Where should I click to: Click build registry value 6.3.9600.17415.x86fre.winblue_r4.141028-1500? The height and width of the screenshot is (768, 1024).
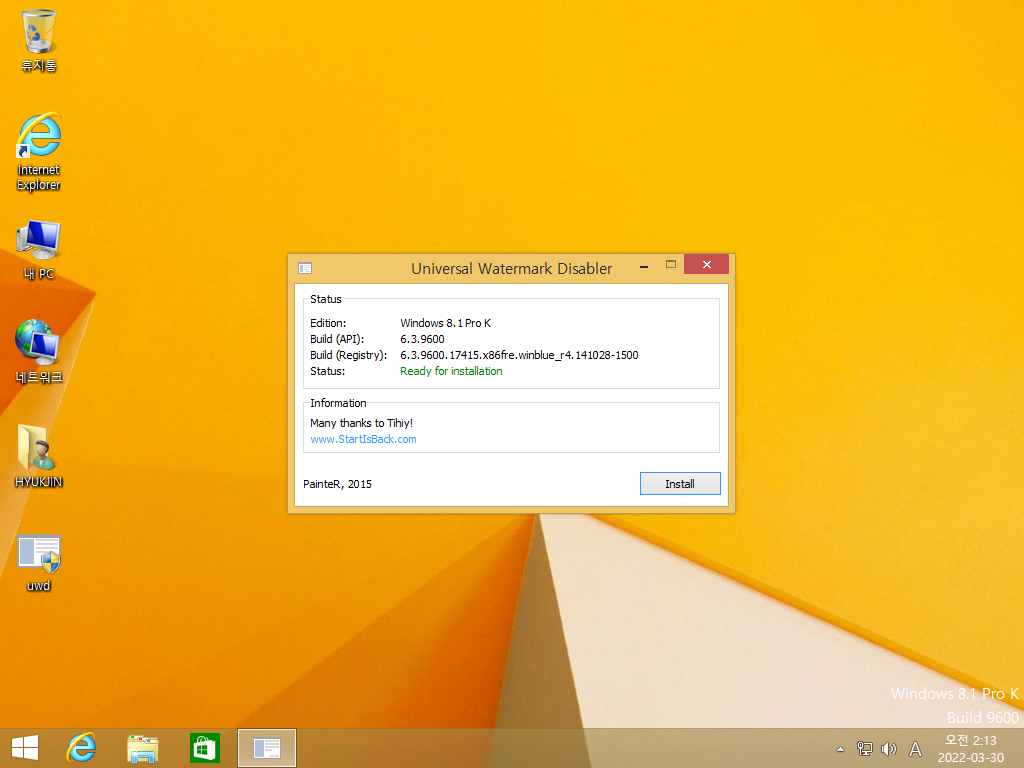(x=519, y=355)
